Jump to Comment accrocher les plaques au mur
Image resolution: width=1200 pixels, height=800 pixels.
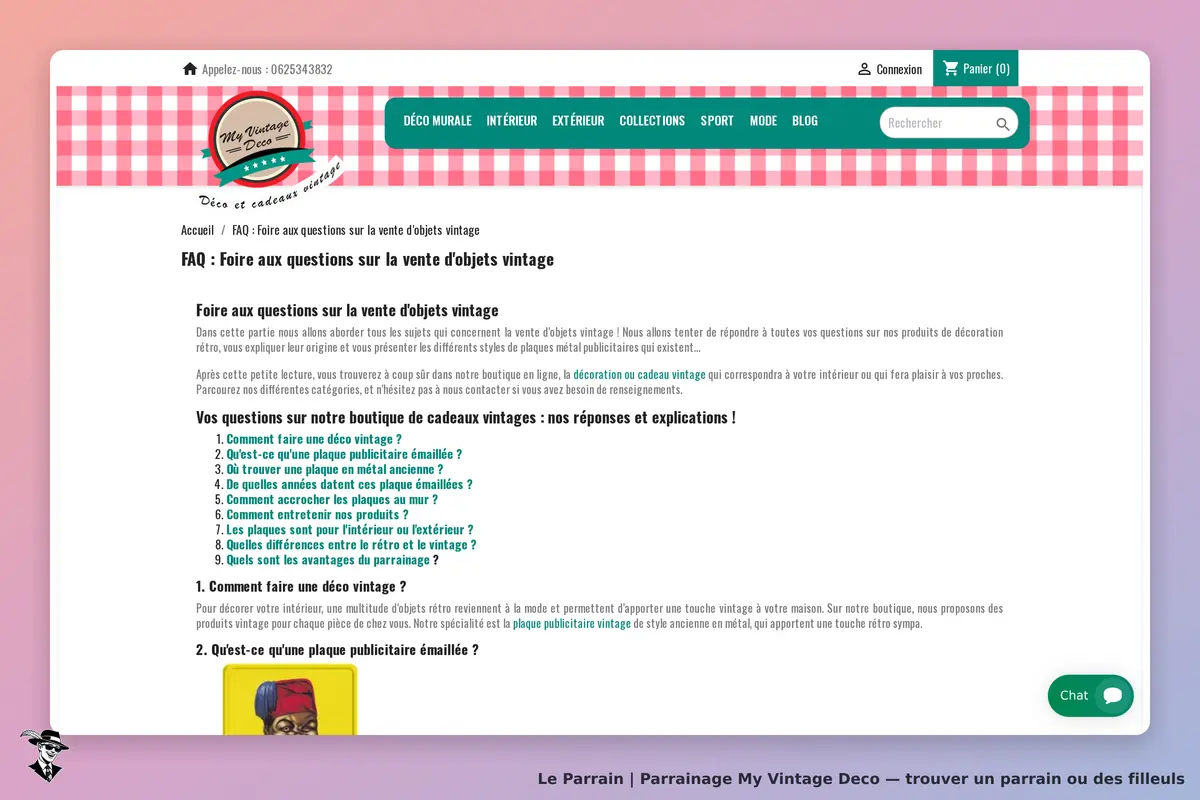332,499
